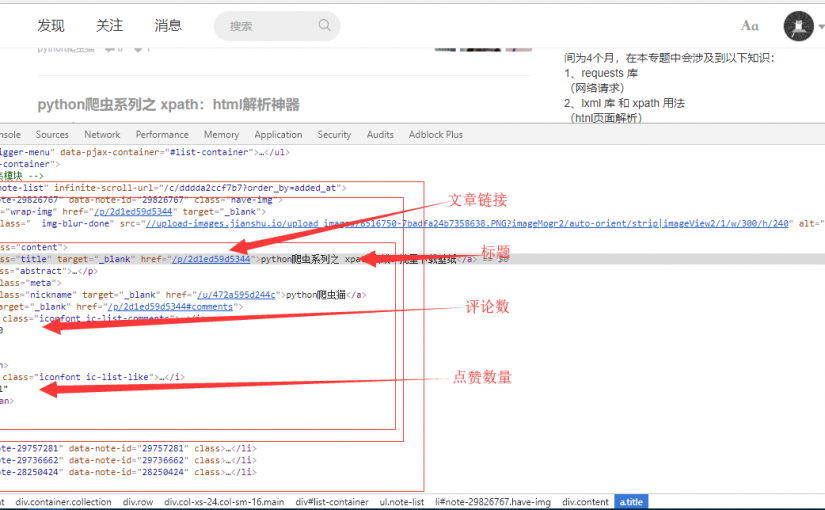The width and height of the screenshot is (825, 510).
Task: Open the Application devtools tab
Action: 278,134
